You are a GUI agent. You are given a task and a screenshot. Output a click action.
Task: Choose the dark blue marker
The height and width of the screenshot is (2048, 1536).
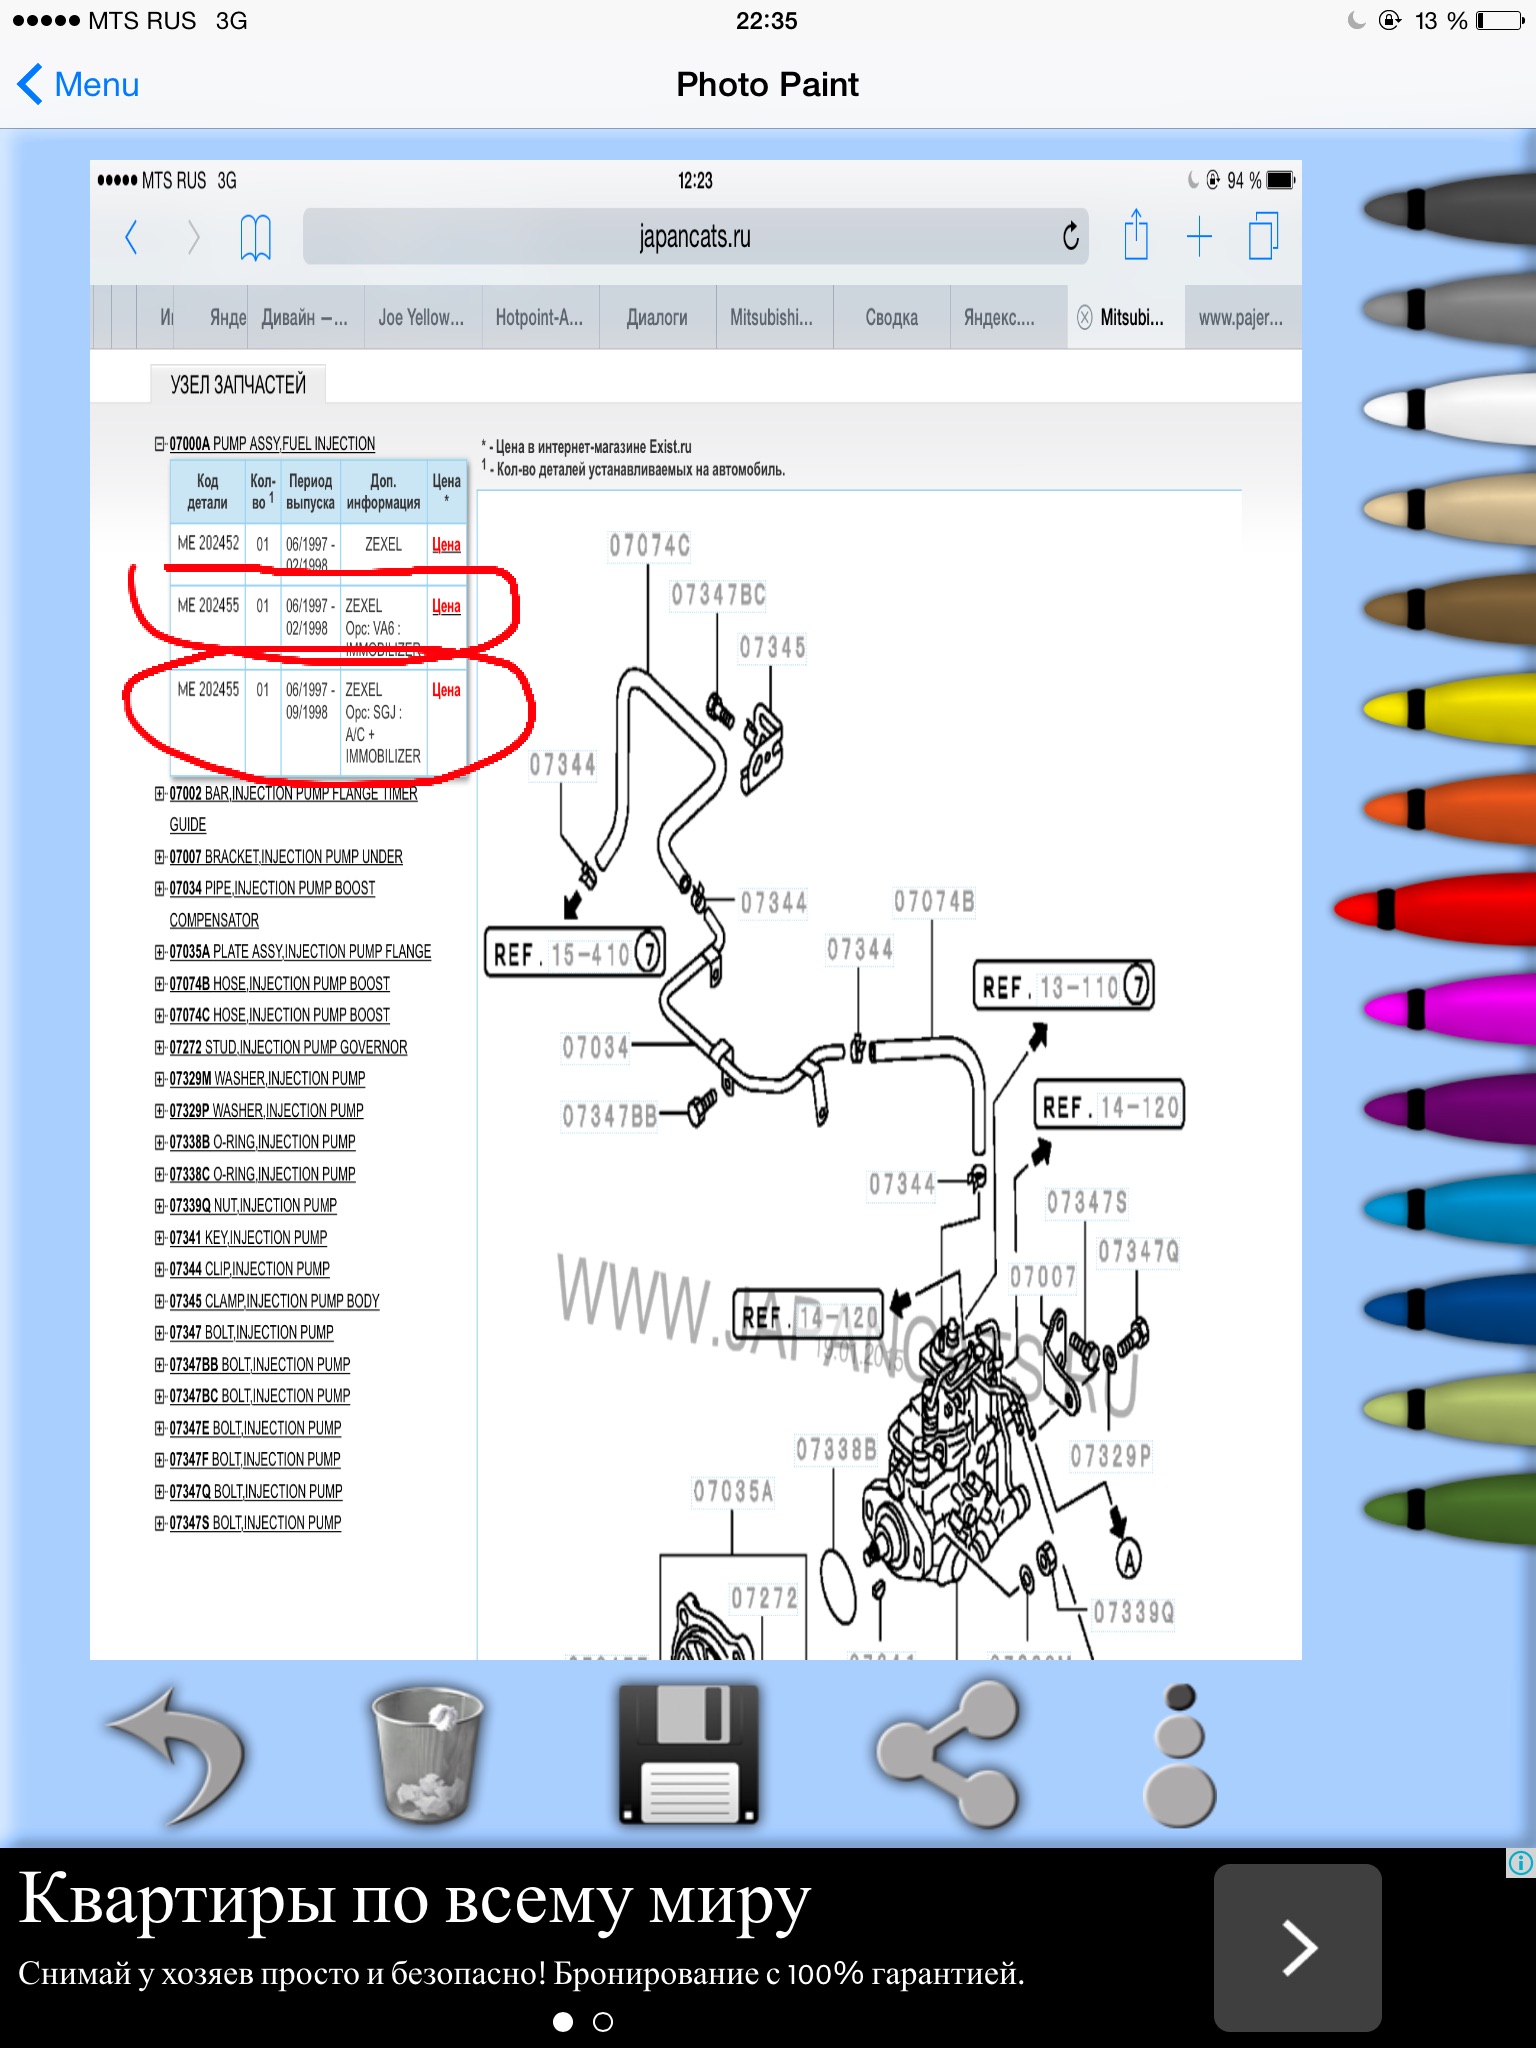click(1450, 1308)
